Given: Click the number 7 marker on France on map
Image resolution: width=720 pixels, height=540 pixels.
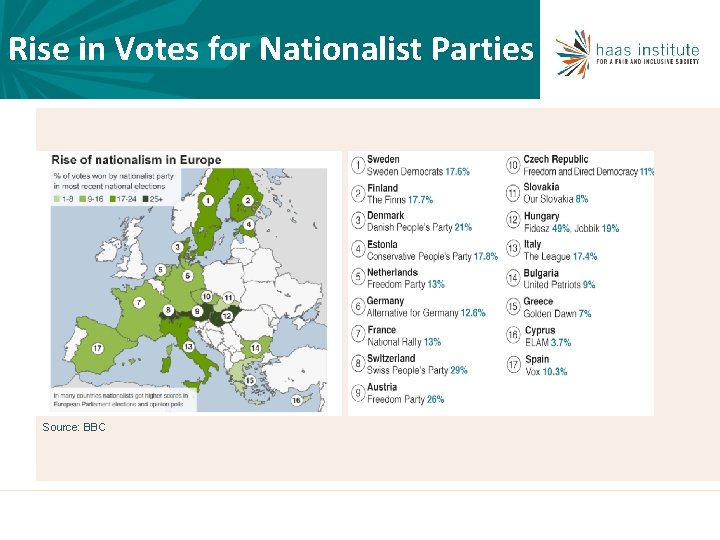Looking at the screenshot, I should point(138,302).
